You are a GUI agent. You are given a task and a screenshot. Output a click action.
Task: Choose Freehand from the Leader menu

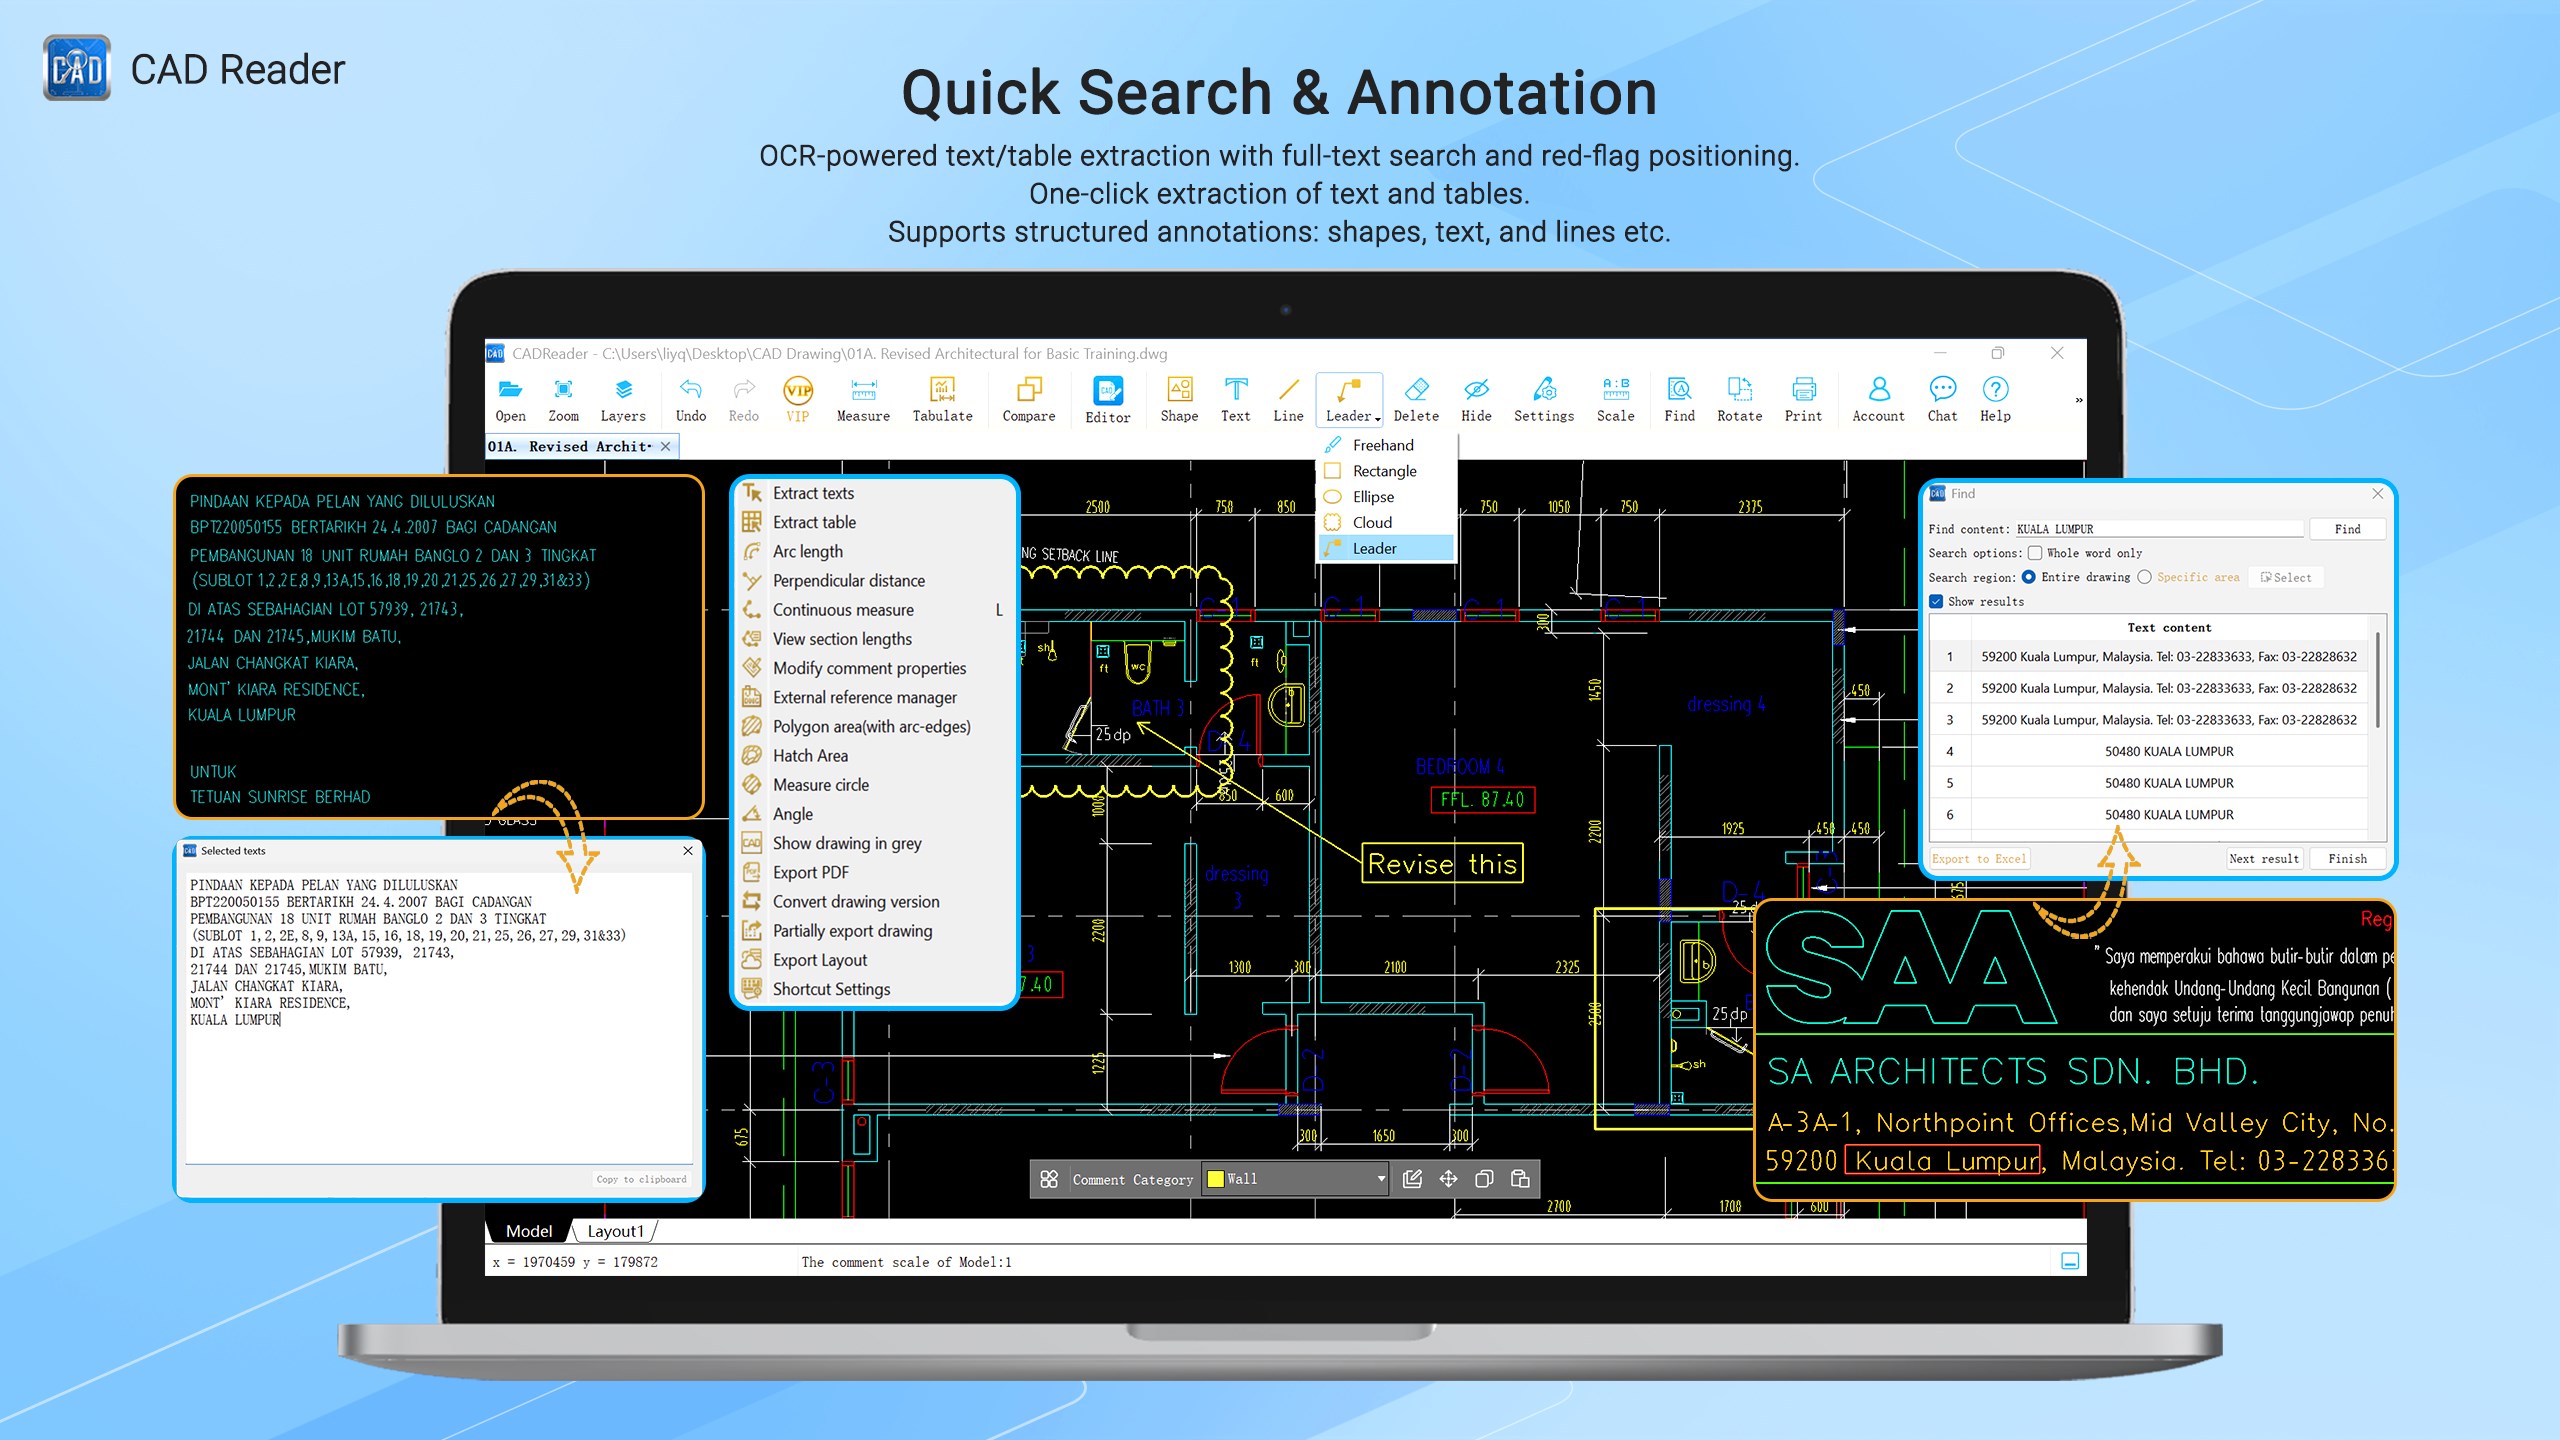(x=1383, y=445)
